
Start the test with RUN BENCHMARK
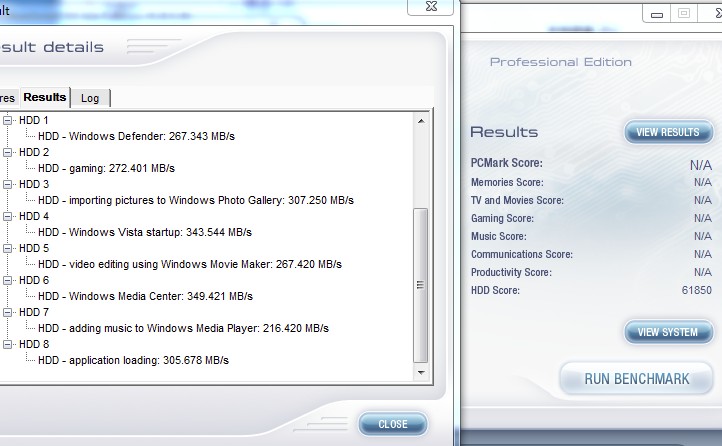tap(637, 379)
